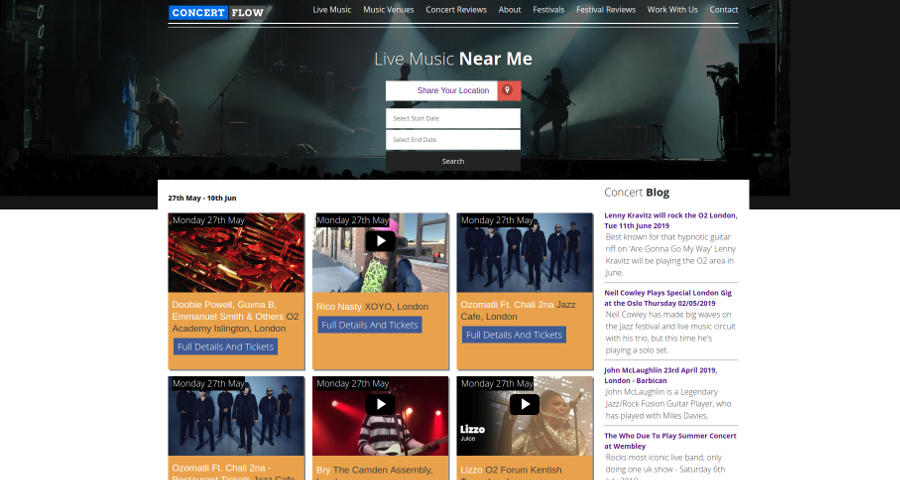Play the Rico Nasty video
Image resolution: width=900 pixels, height=480 pixels.
(x=380, y=241)
